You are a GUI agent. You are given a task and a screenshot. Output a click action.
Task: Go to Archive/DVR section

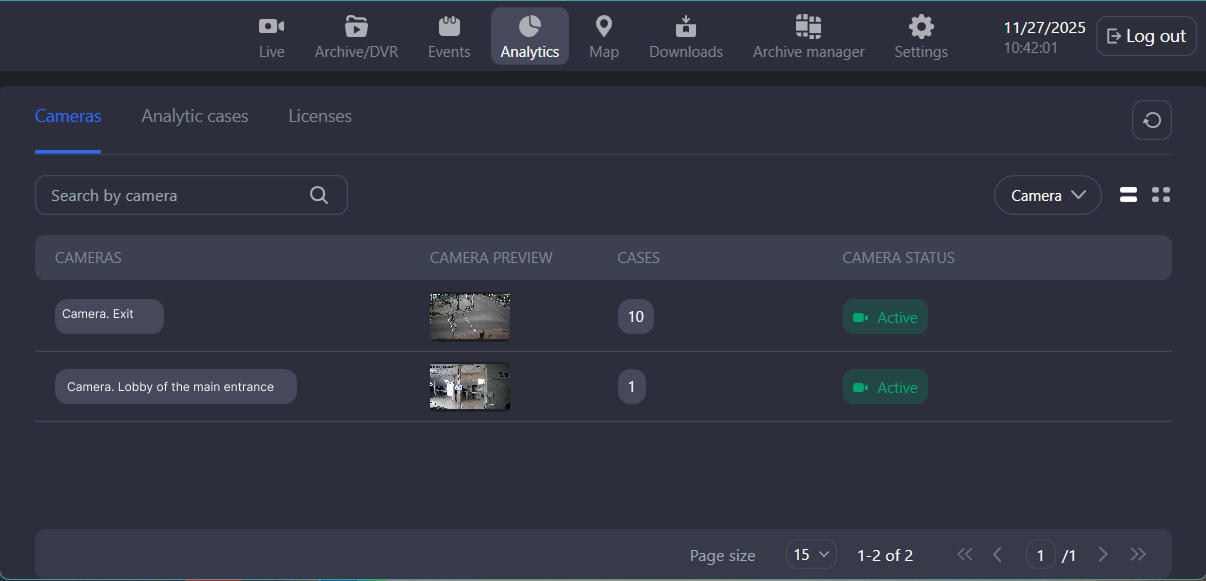pyautogui.click(x=356, y=37)
